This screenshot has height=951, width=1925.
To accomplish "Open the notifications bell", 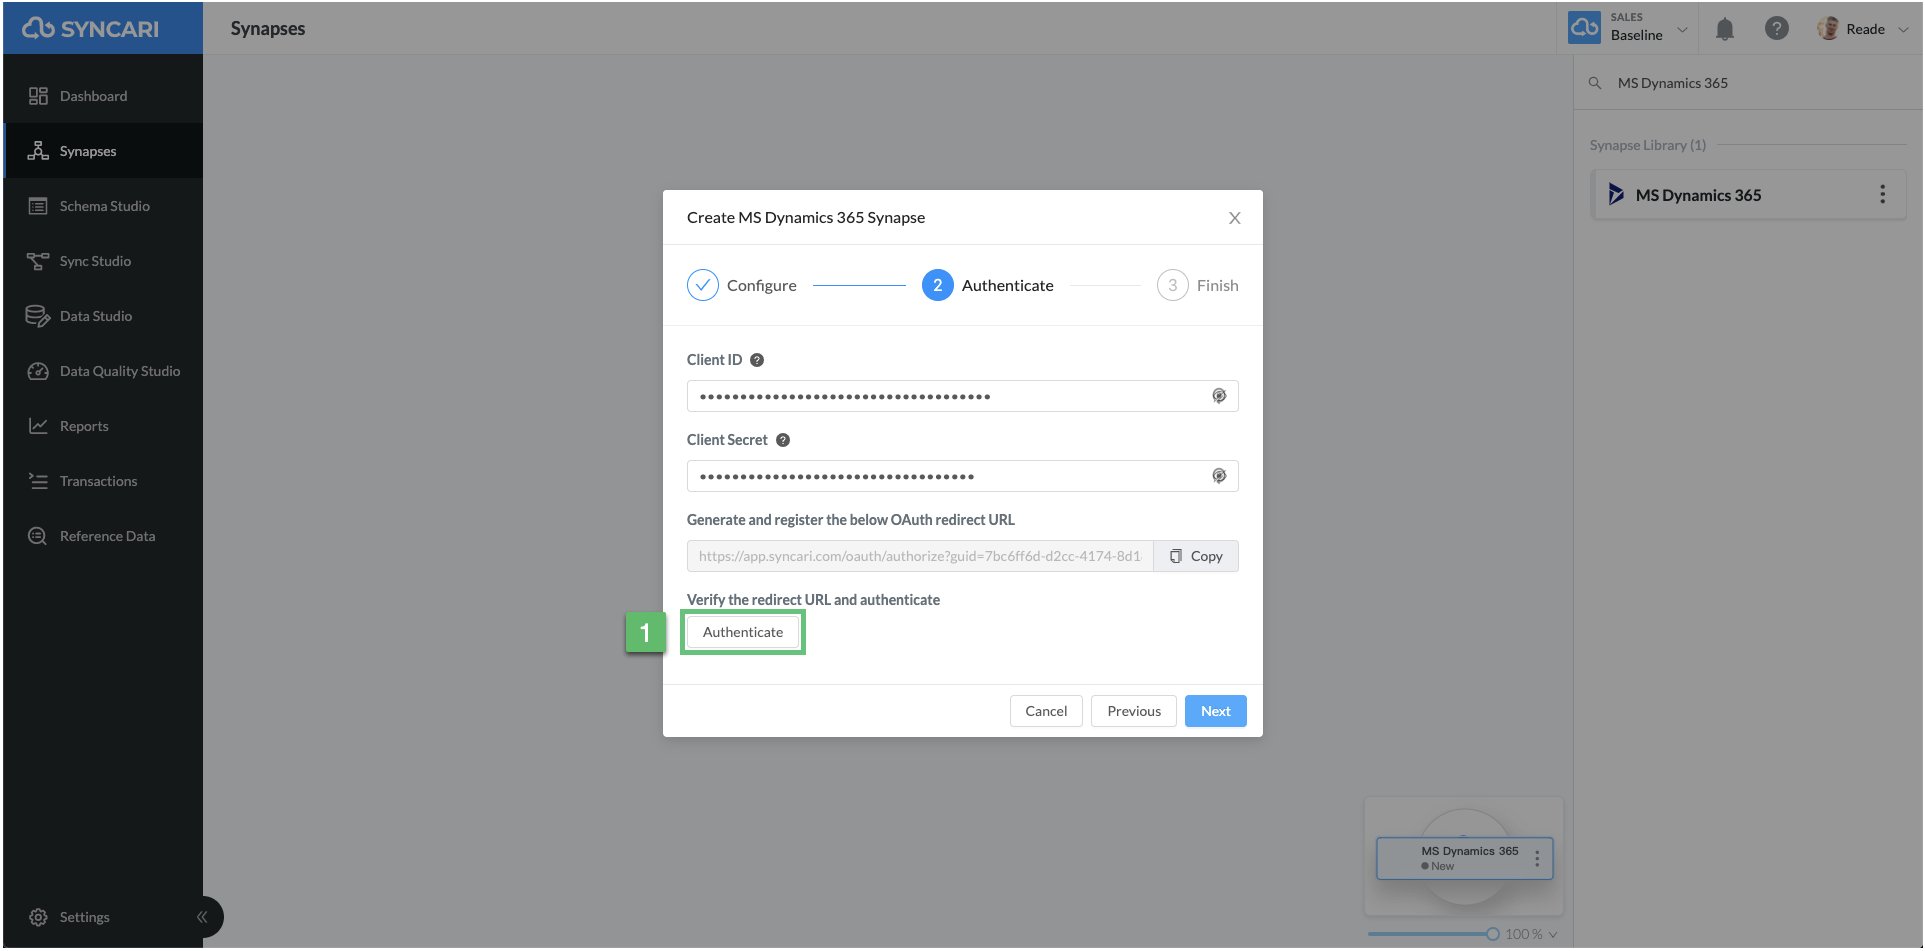I will pyautogui.click(x=1725, y=29).
